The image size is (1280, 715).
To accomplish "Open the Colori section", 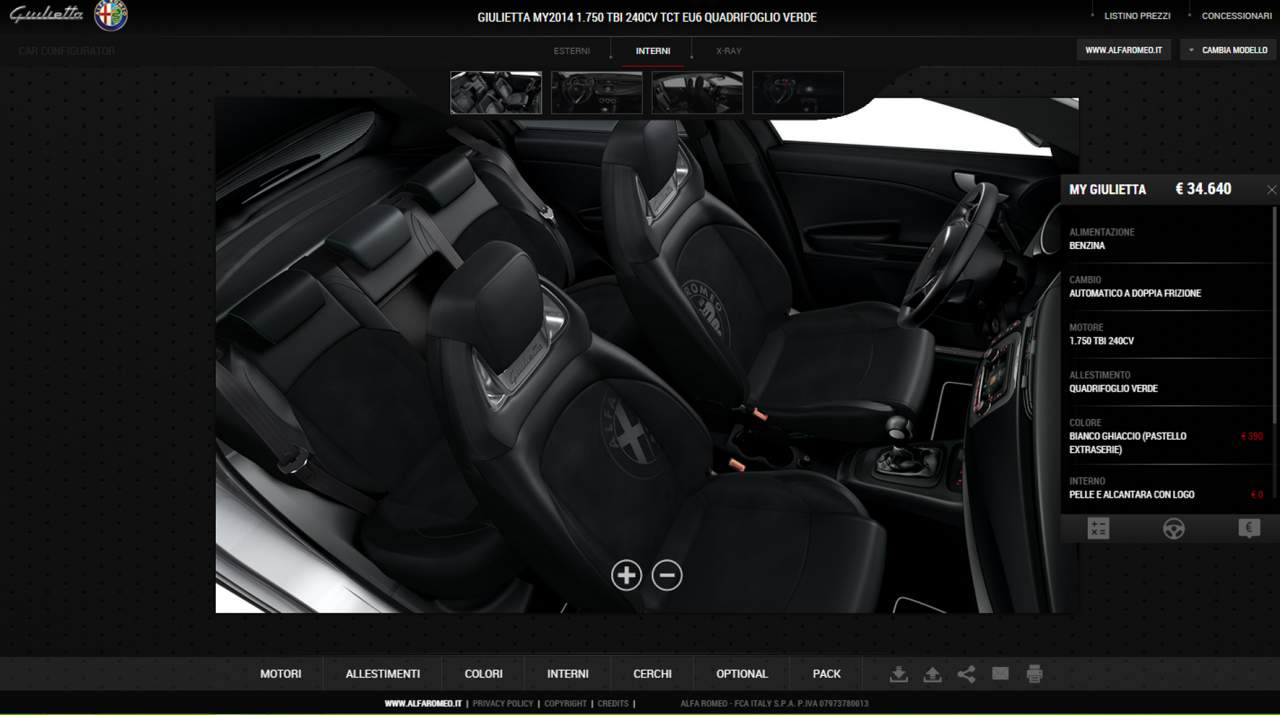I will point(484,674).
